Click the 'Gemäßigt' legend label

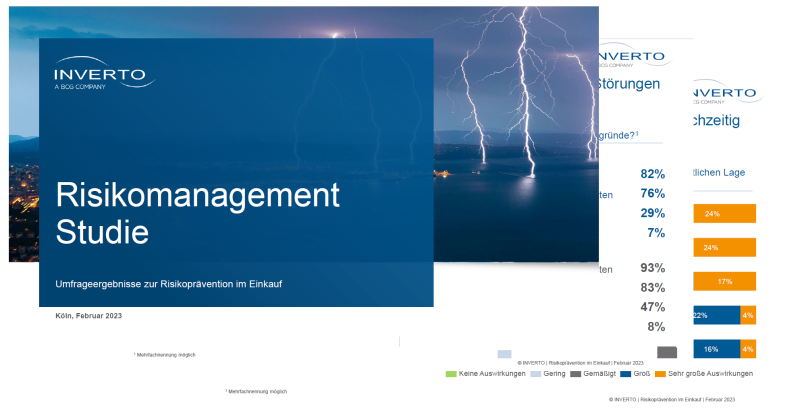tap(599, 374)
